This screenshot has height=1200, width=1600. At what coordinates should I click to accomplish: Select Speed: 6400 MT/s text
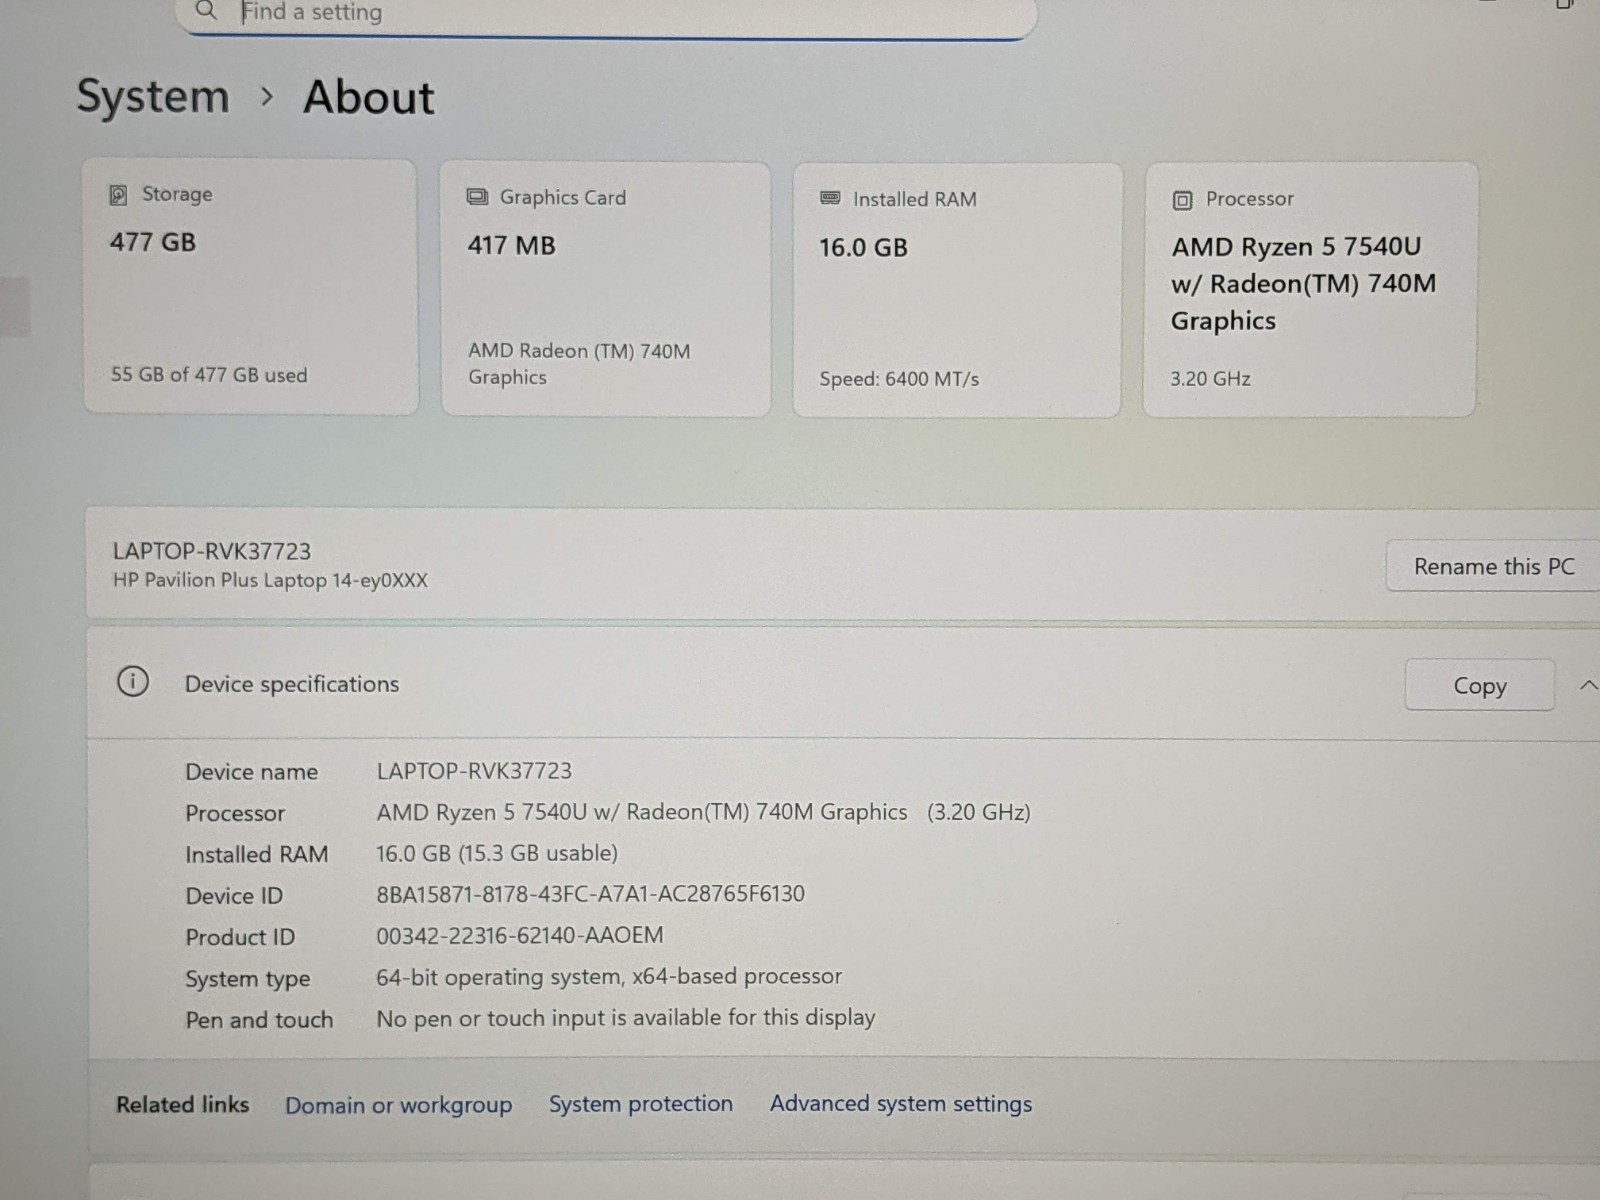(x=899, y=379)
